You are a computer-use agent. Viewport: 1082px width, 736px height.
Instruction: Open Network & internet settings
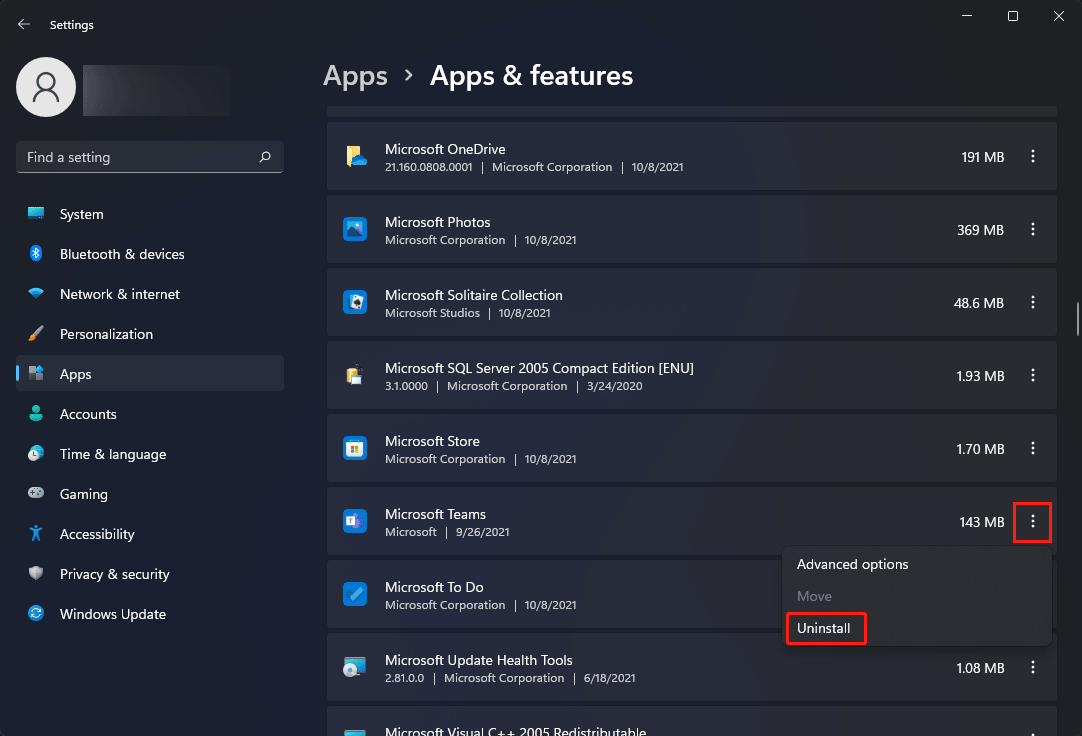[150, 294]
